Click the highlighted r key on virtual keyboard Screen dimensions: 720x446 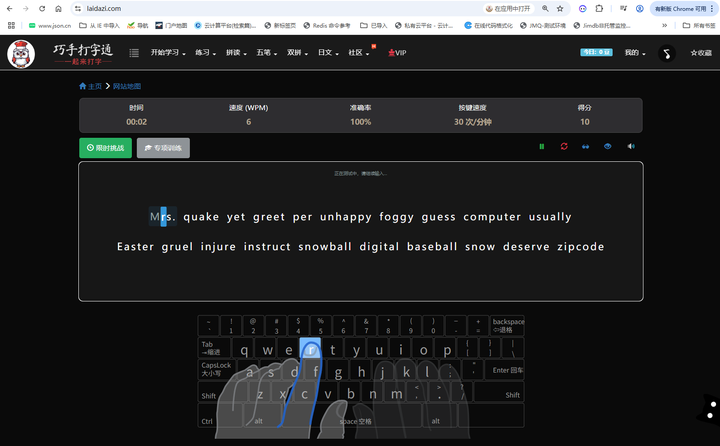[x=310, y=350]
